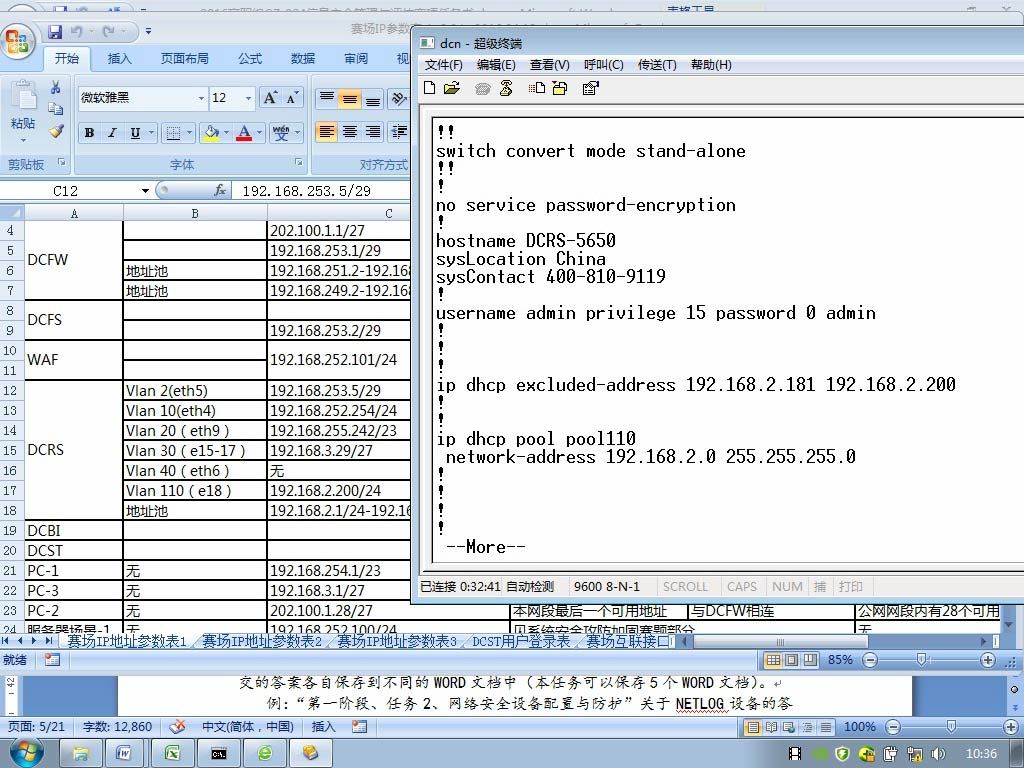Screen dimensions: 1024x768
Task: Apply red font color A
Action: tap(244, 133)
